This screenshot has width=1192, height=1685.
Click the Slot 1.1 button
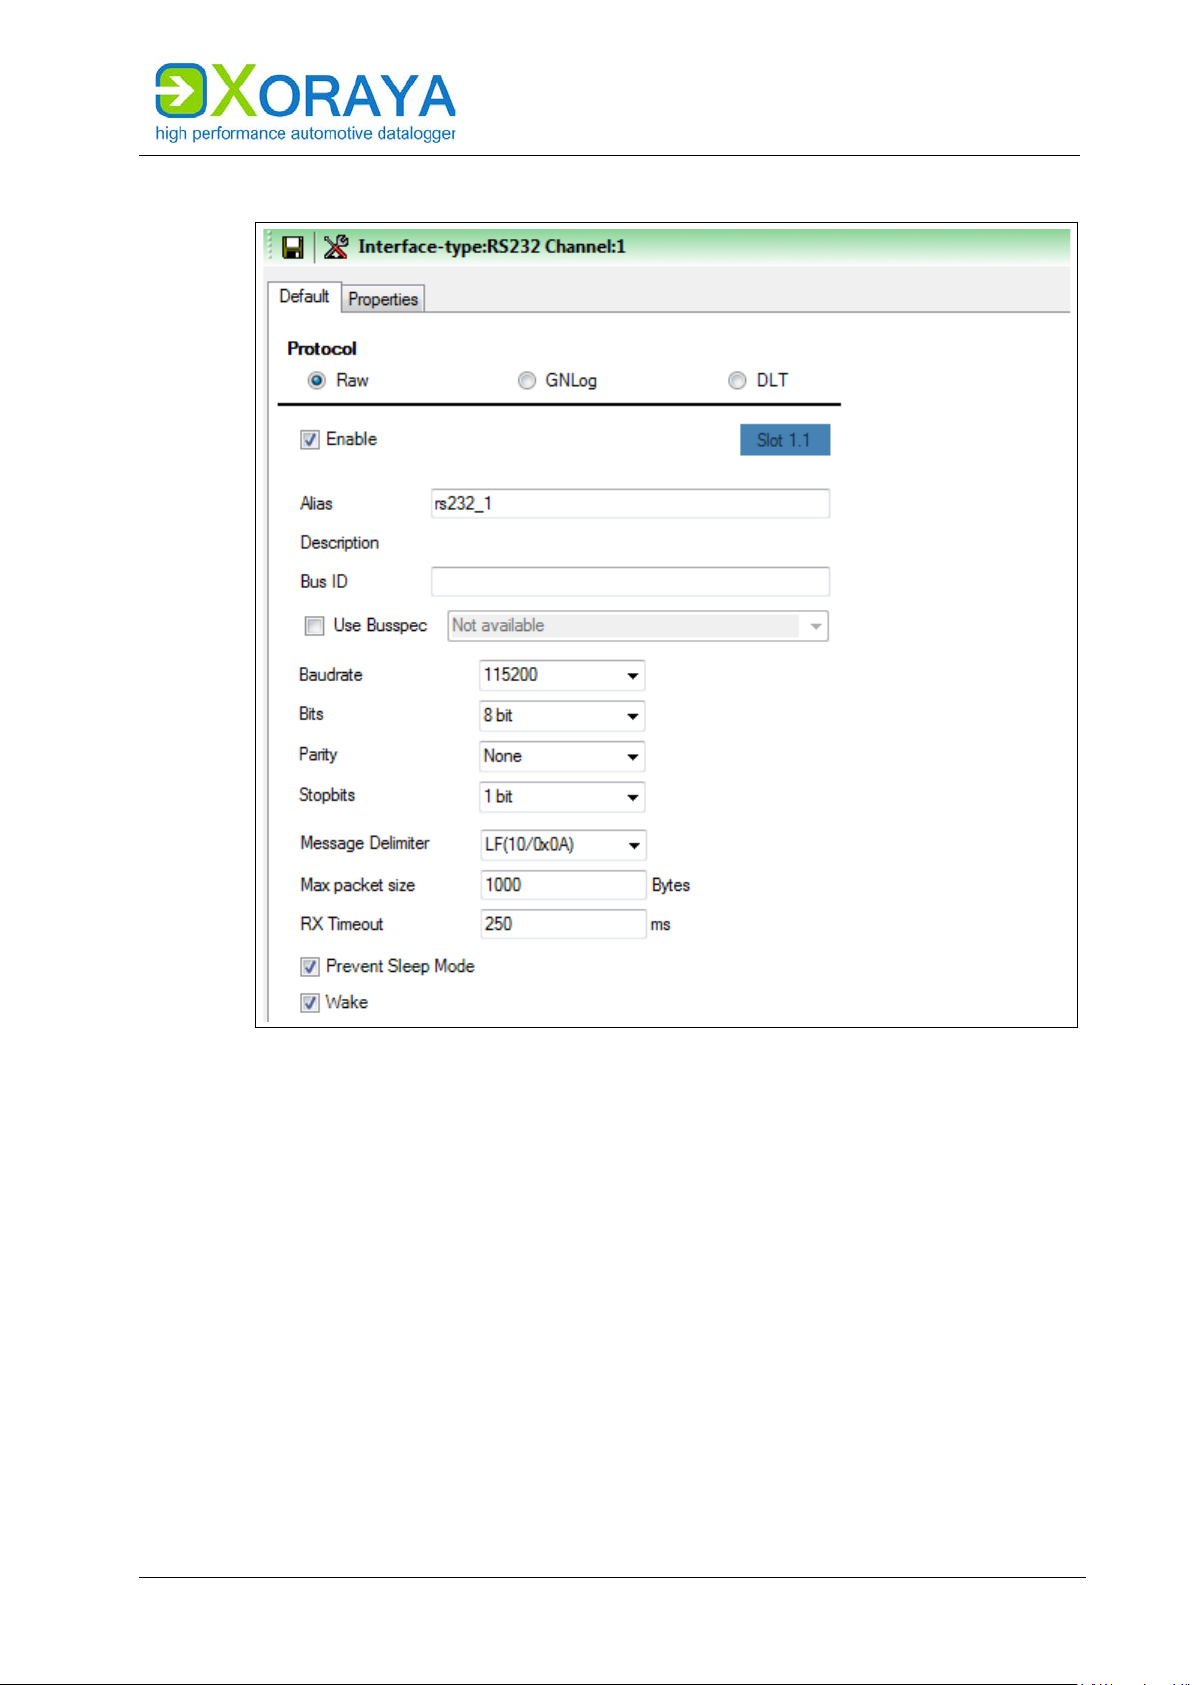(x=785, y=440)
